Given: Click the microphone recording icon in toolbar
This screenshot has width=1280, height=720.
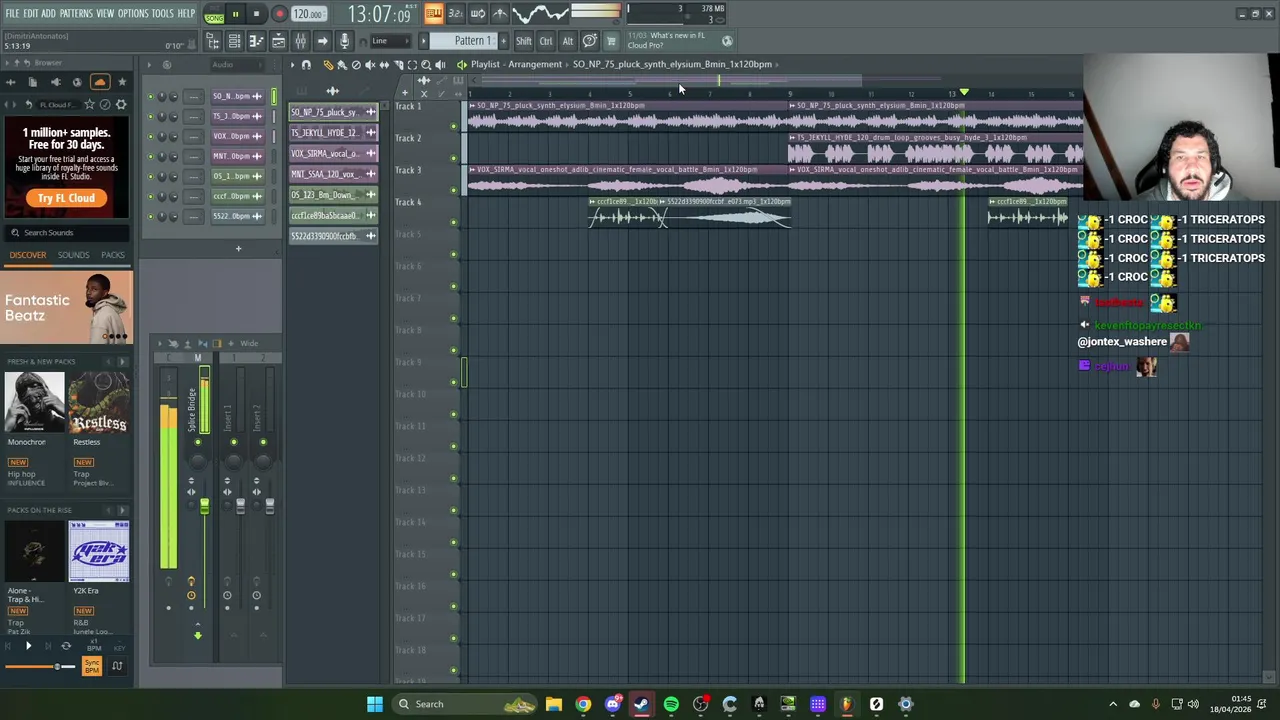Looking at the screenshot, I should coord(344,41).
